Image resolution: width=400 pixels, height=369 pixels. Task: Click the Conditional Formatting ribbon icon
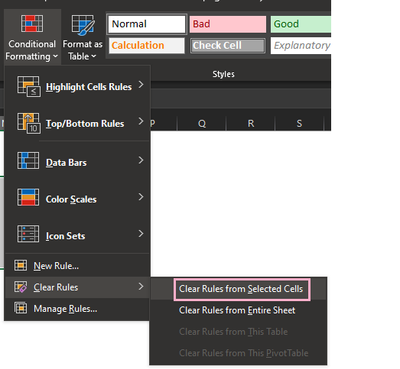[32, 24]
